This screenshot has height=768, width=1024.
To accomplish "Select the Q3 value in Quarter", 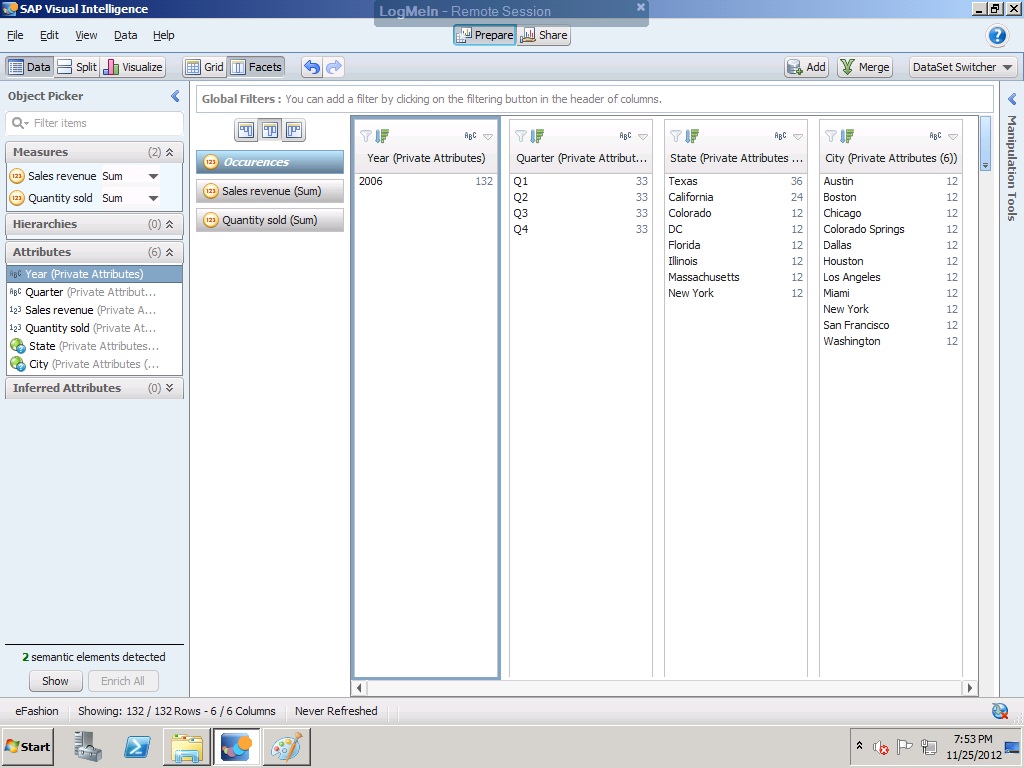I will pos(580,213).
